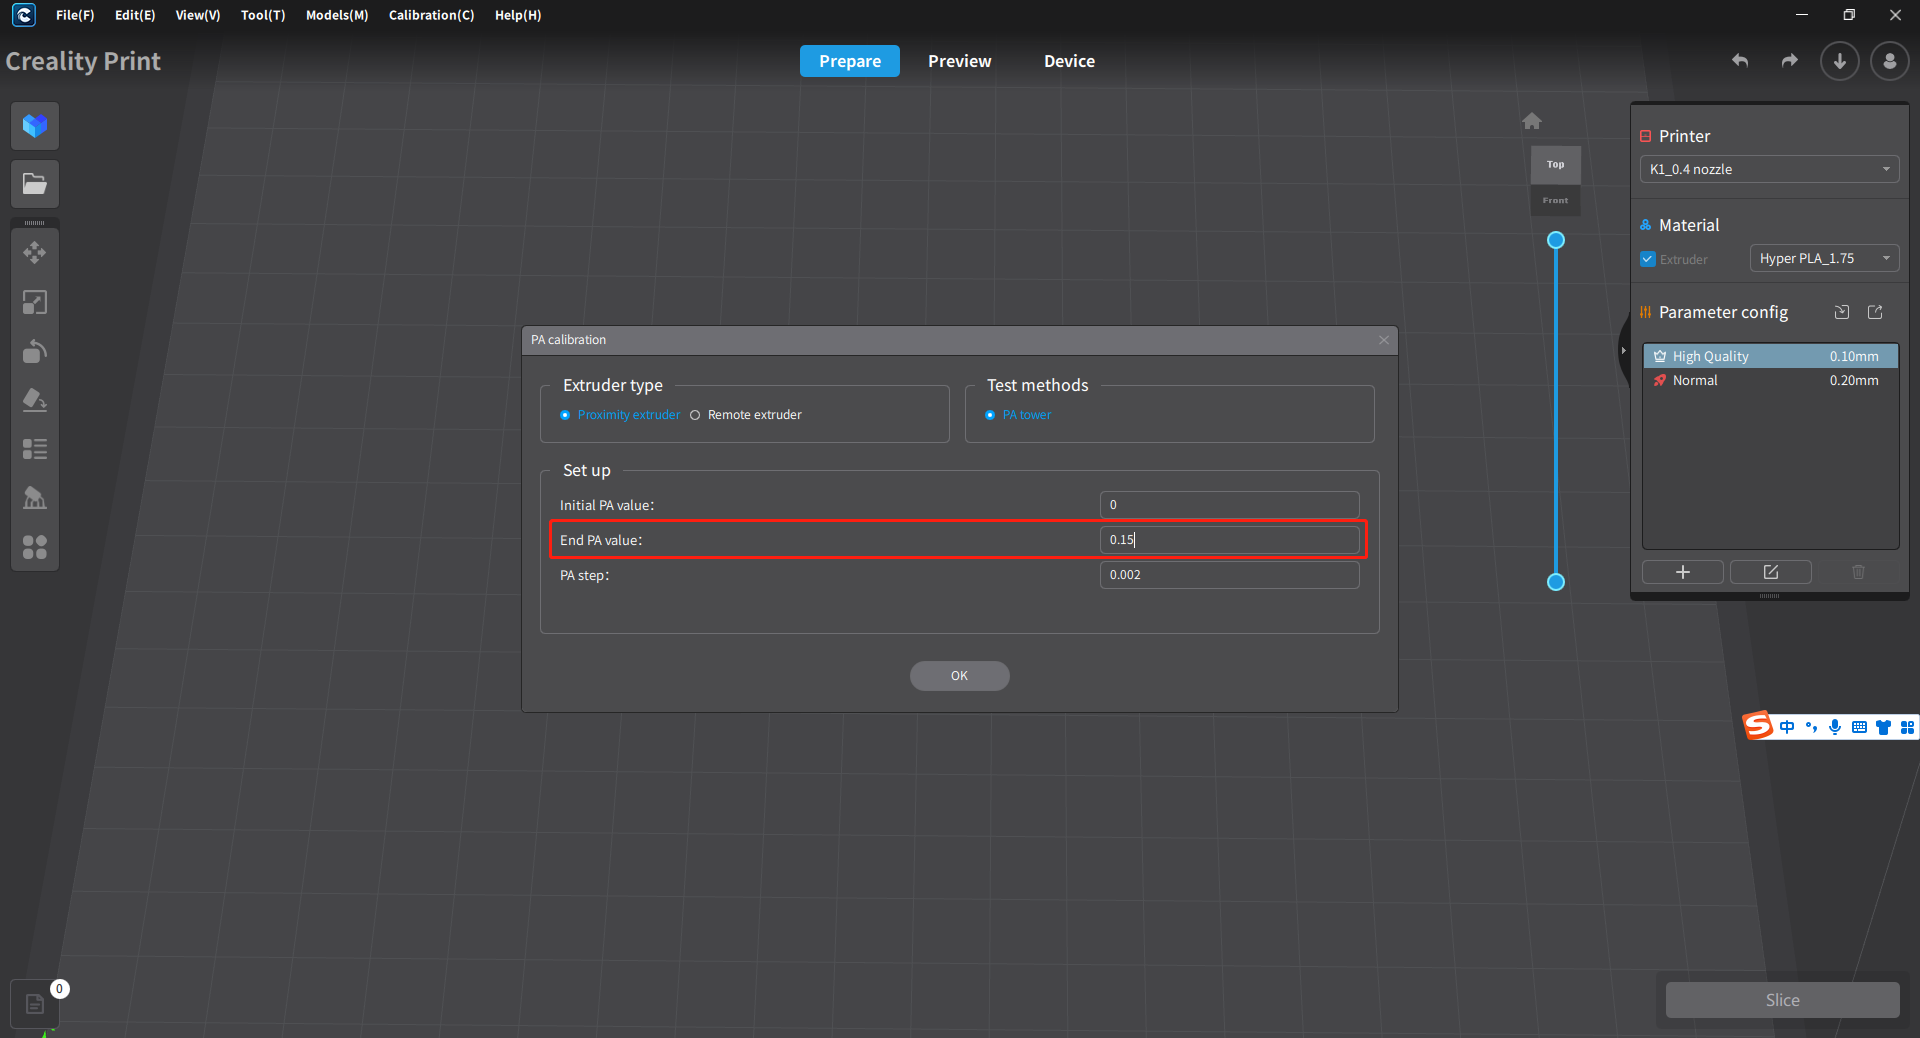Delete the selected parameter profile

(x=1859, y=572)
